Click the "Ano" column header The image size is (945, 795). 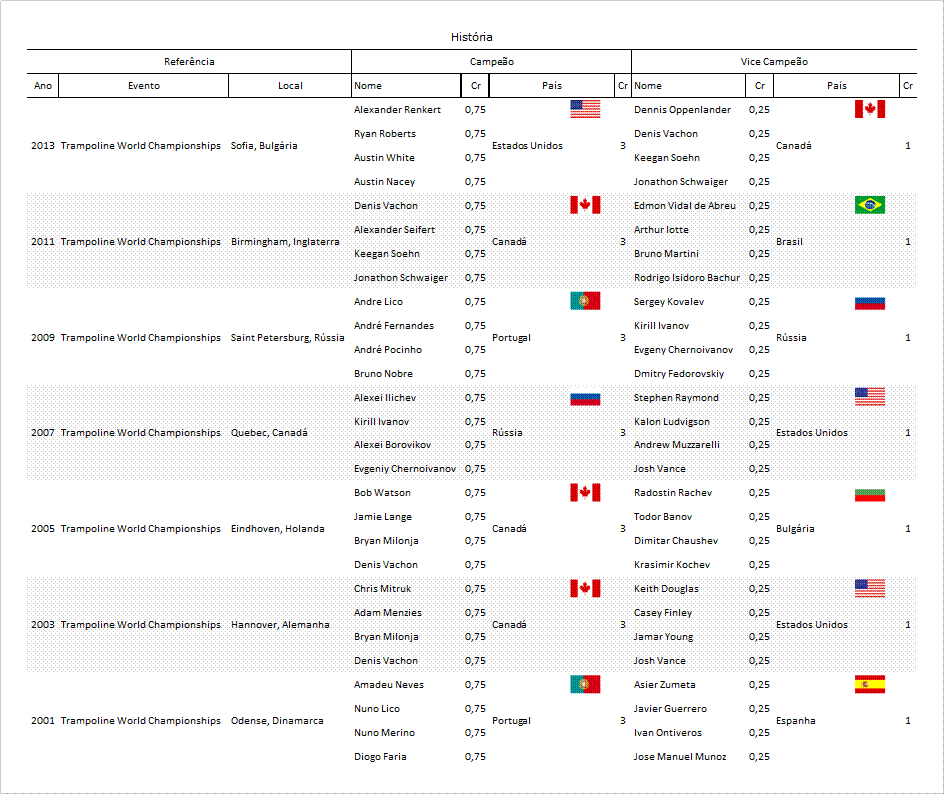coord(43,86)
